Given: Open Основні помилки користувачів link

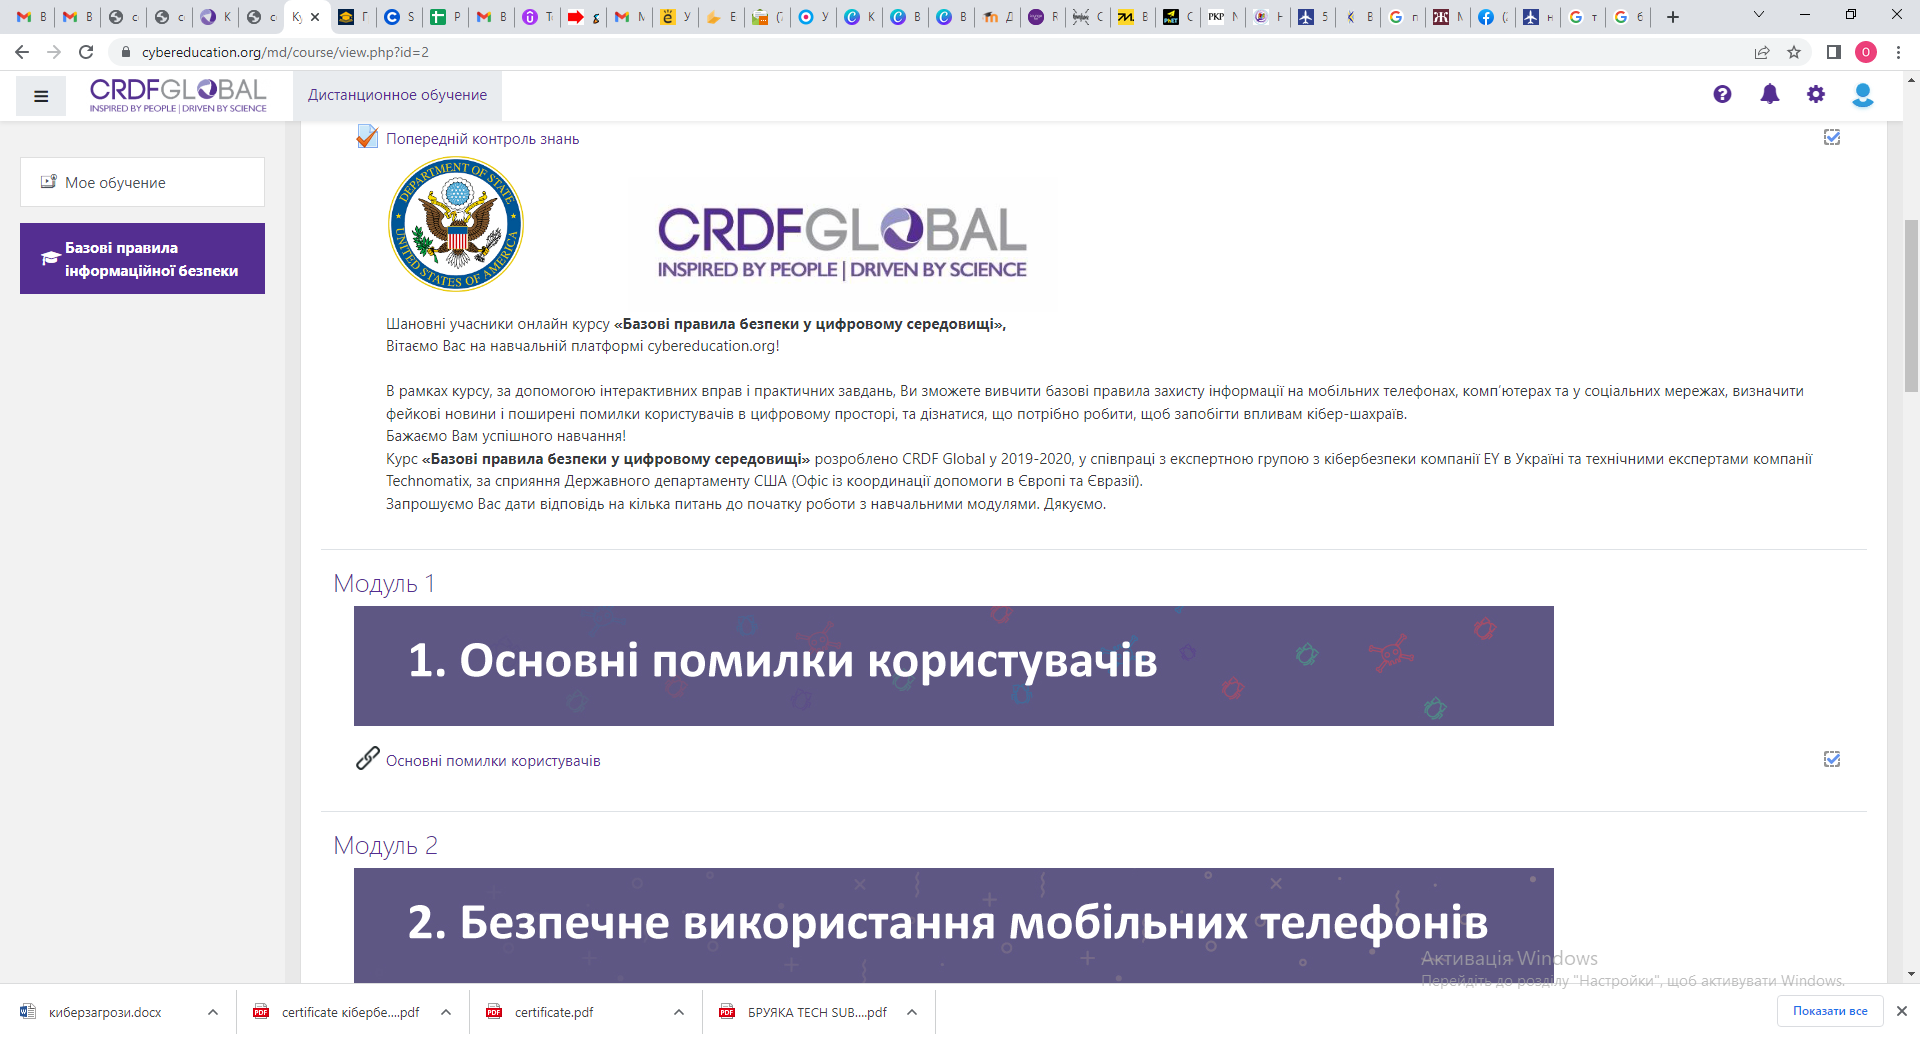Looking at the screenshot, I should pyautogui.click(x=493, y=761).
